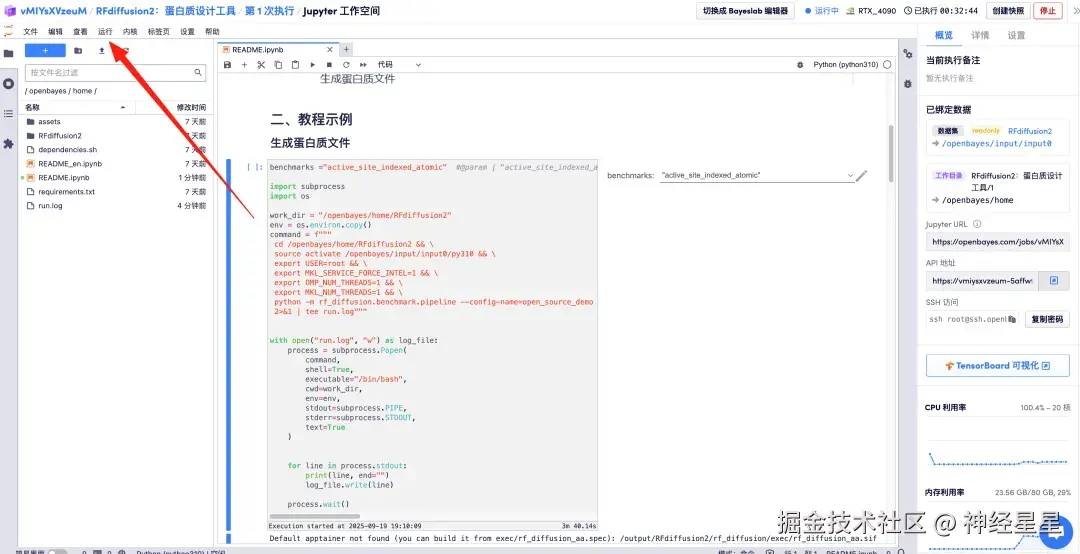Screen dimensions: 1080x554
Task: Sort files by 名称 column
Action: 76,107
